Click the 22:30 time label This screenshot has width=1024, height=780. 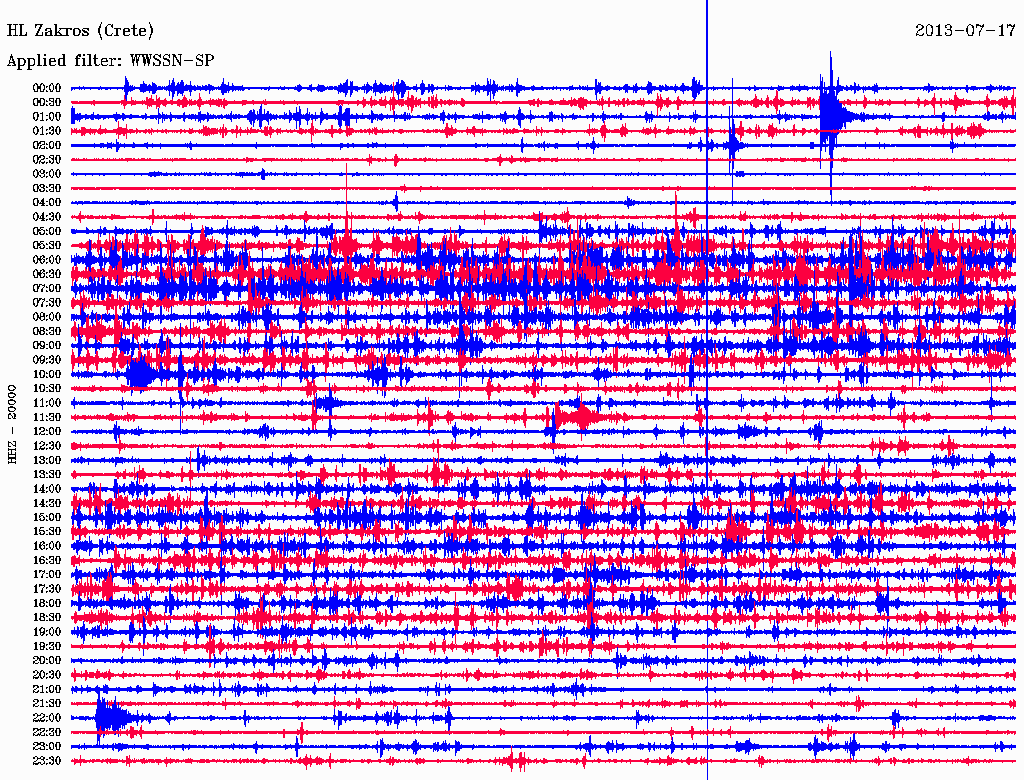[47, 732]
